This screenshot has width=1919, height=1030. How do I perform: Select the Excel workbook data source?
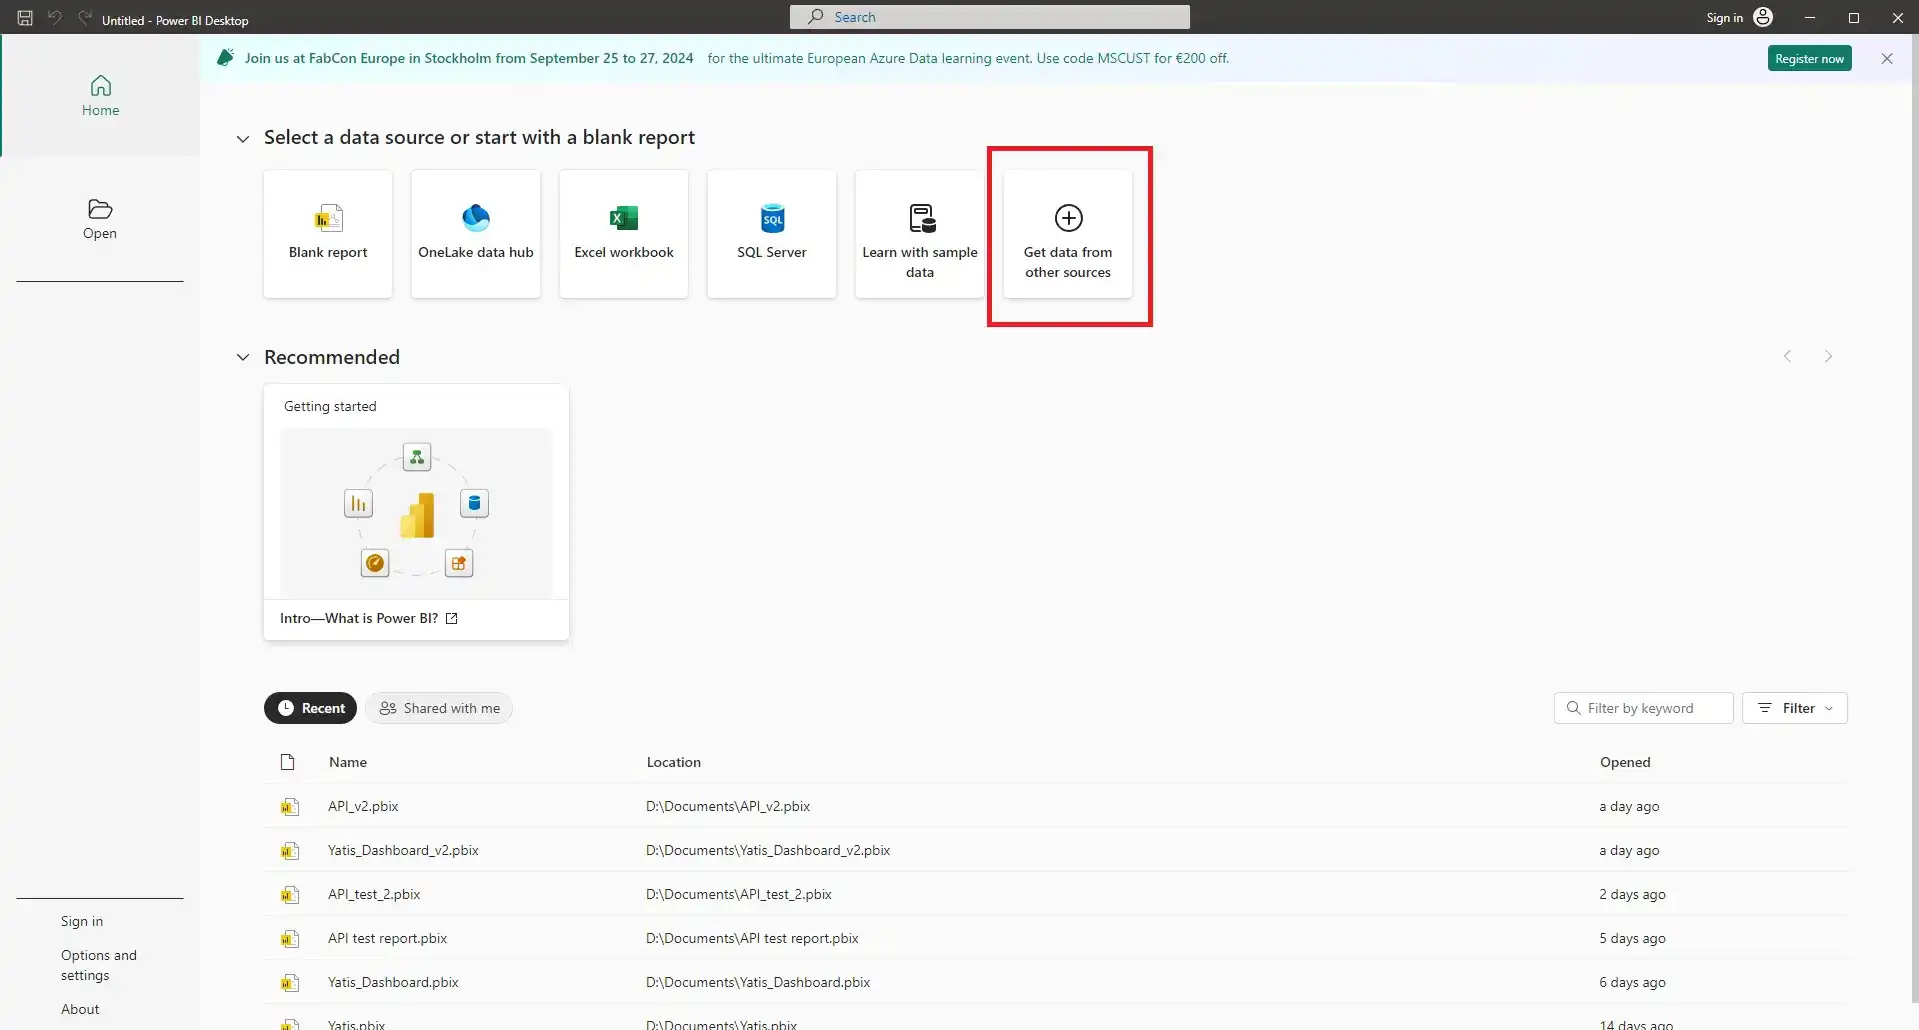(x=623, y=234)
